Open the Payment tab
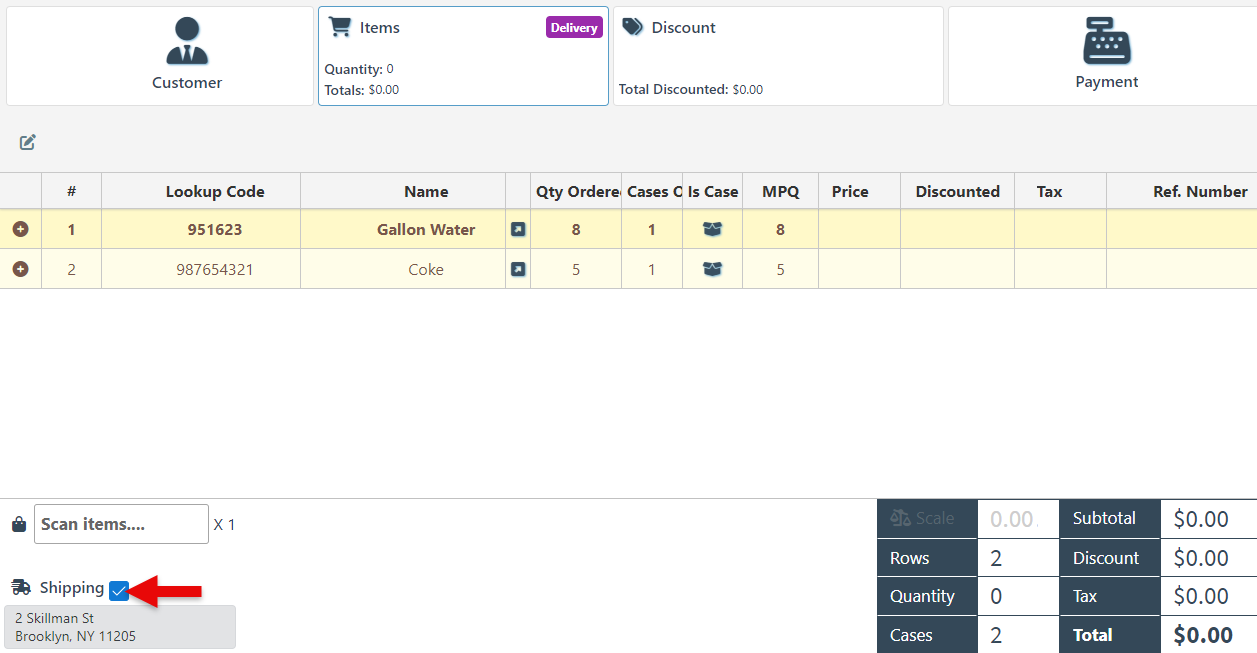Viewport: 1257px width, 653px height. coord(1105,56)
